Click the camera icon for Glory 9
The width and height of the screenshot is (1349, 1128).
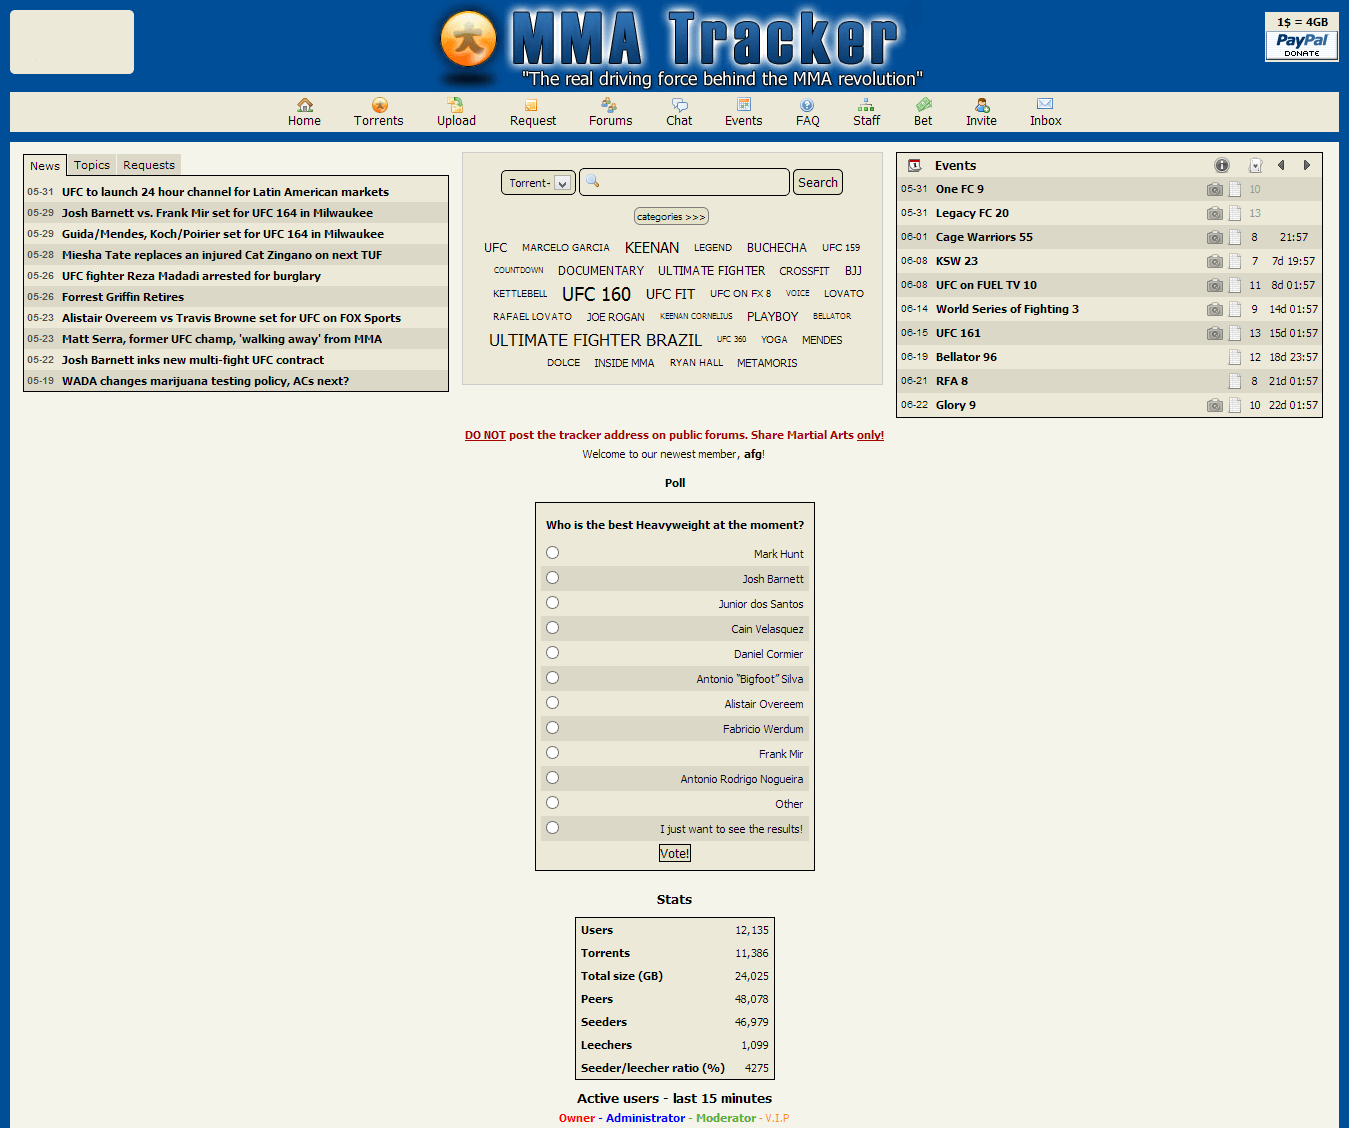(1214, 405)
